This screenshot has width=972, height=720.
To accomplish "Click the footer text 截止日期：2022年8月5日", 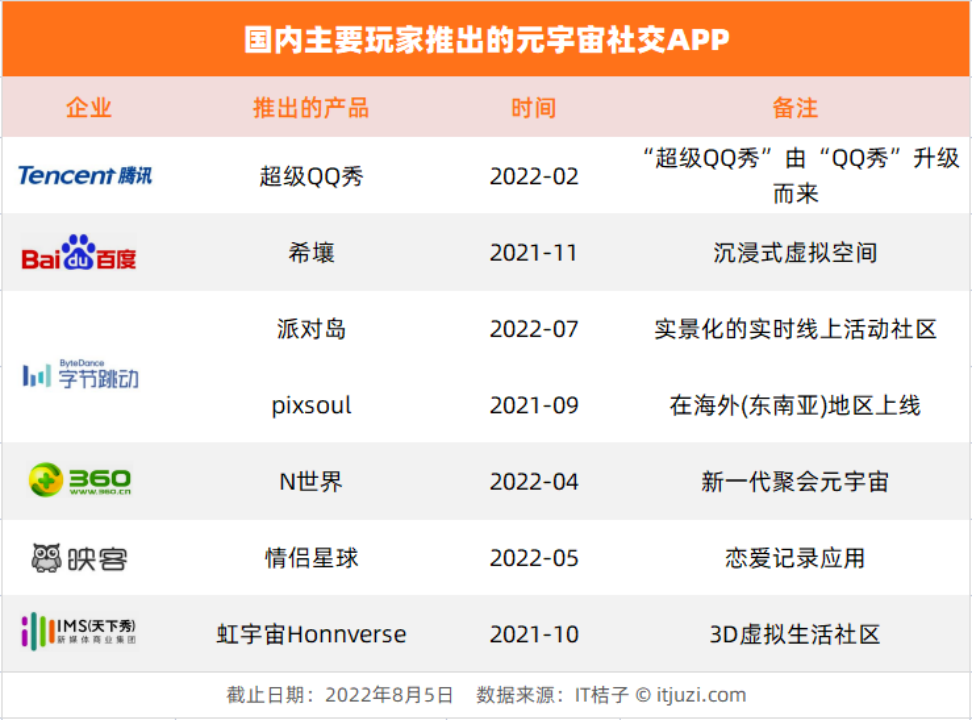I will (340, 695).
